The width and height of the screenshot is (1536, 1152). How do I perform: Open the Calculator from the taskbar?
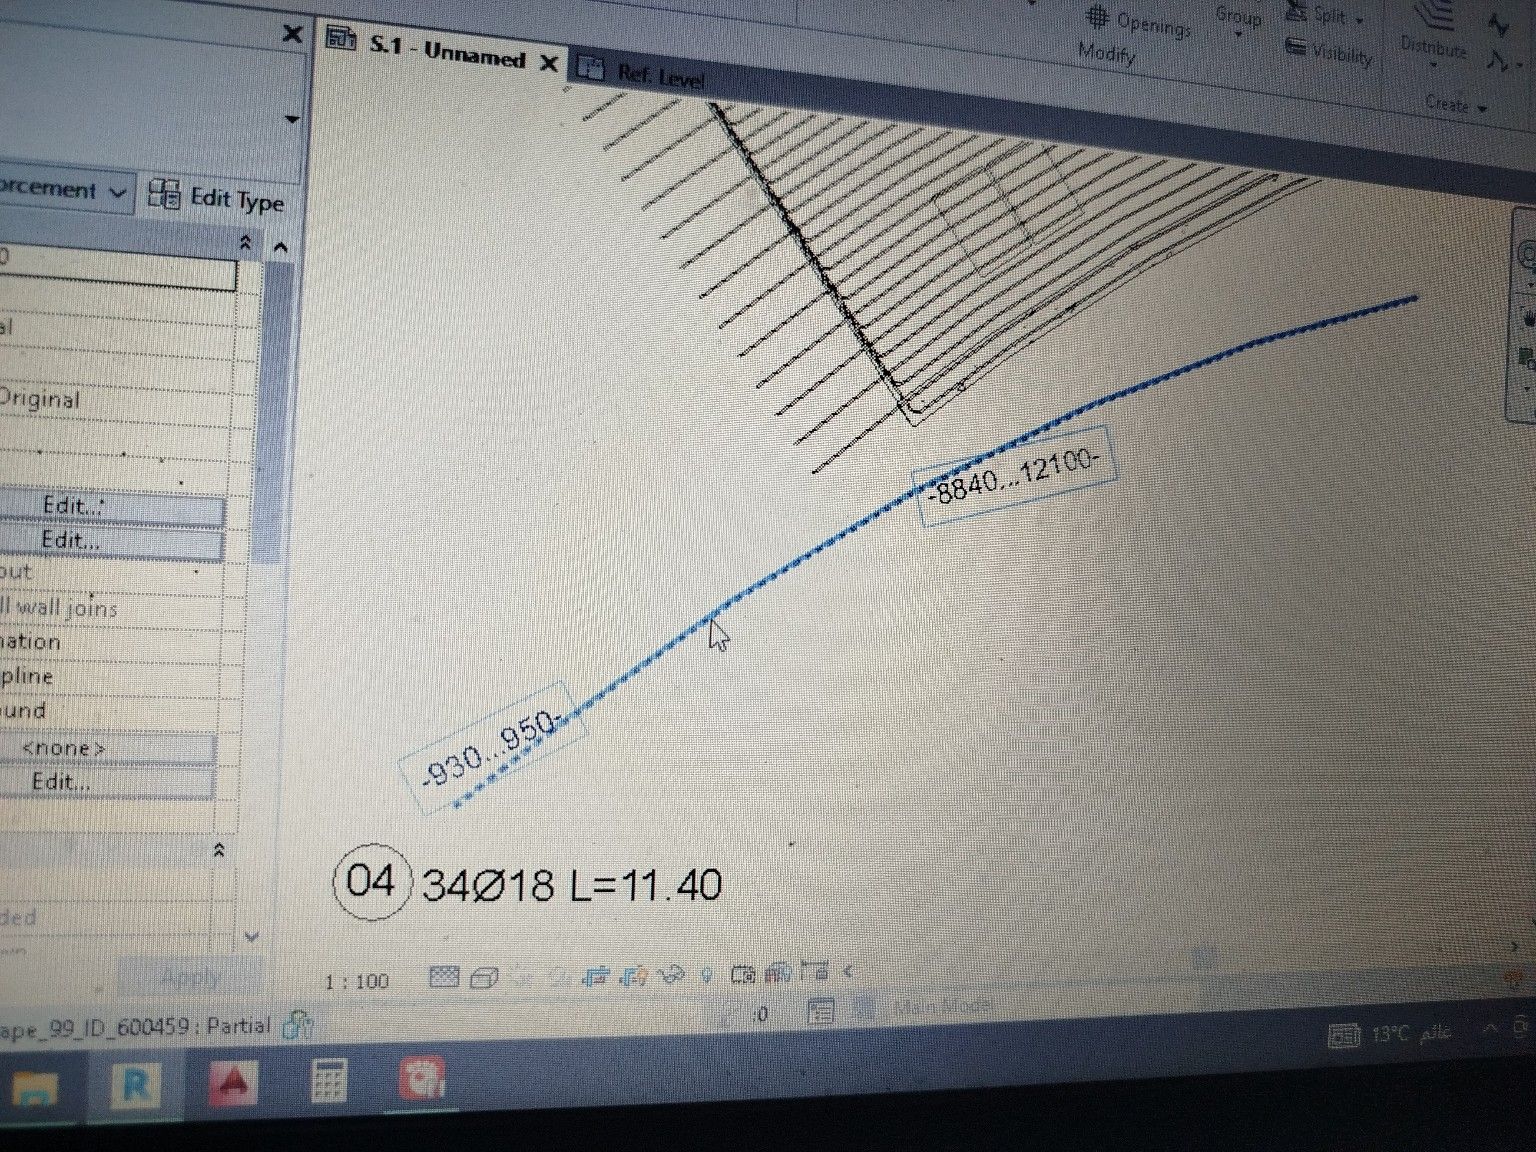click(x=327, y=1080)
